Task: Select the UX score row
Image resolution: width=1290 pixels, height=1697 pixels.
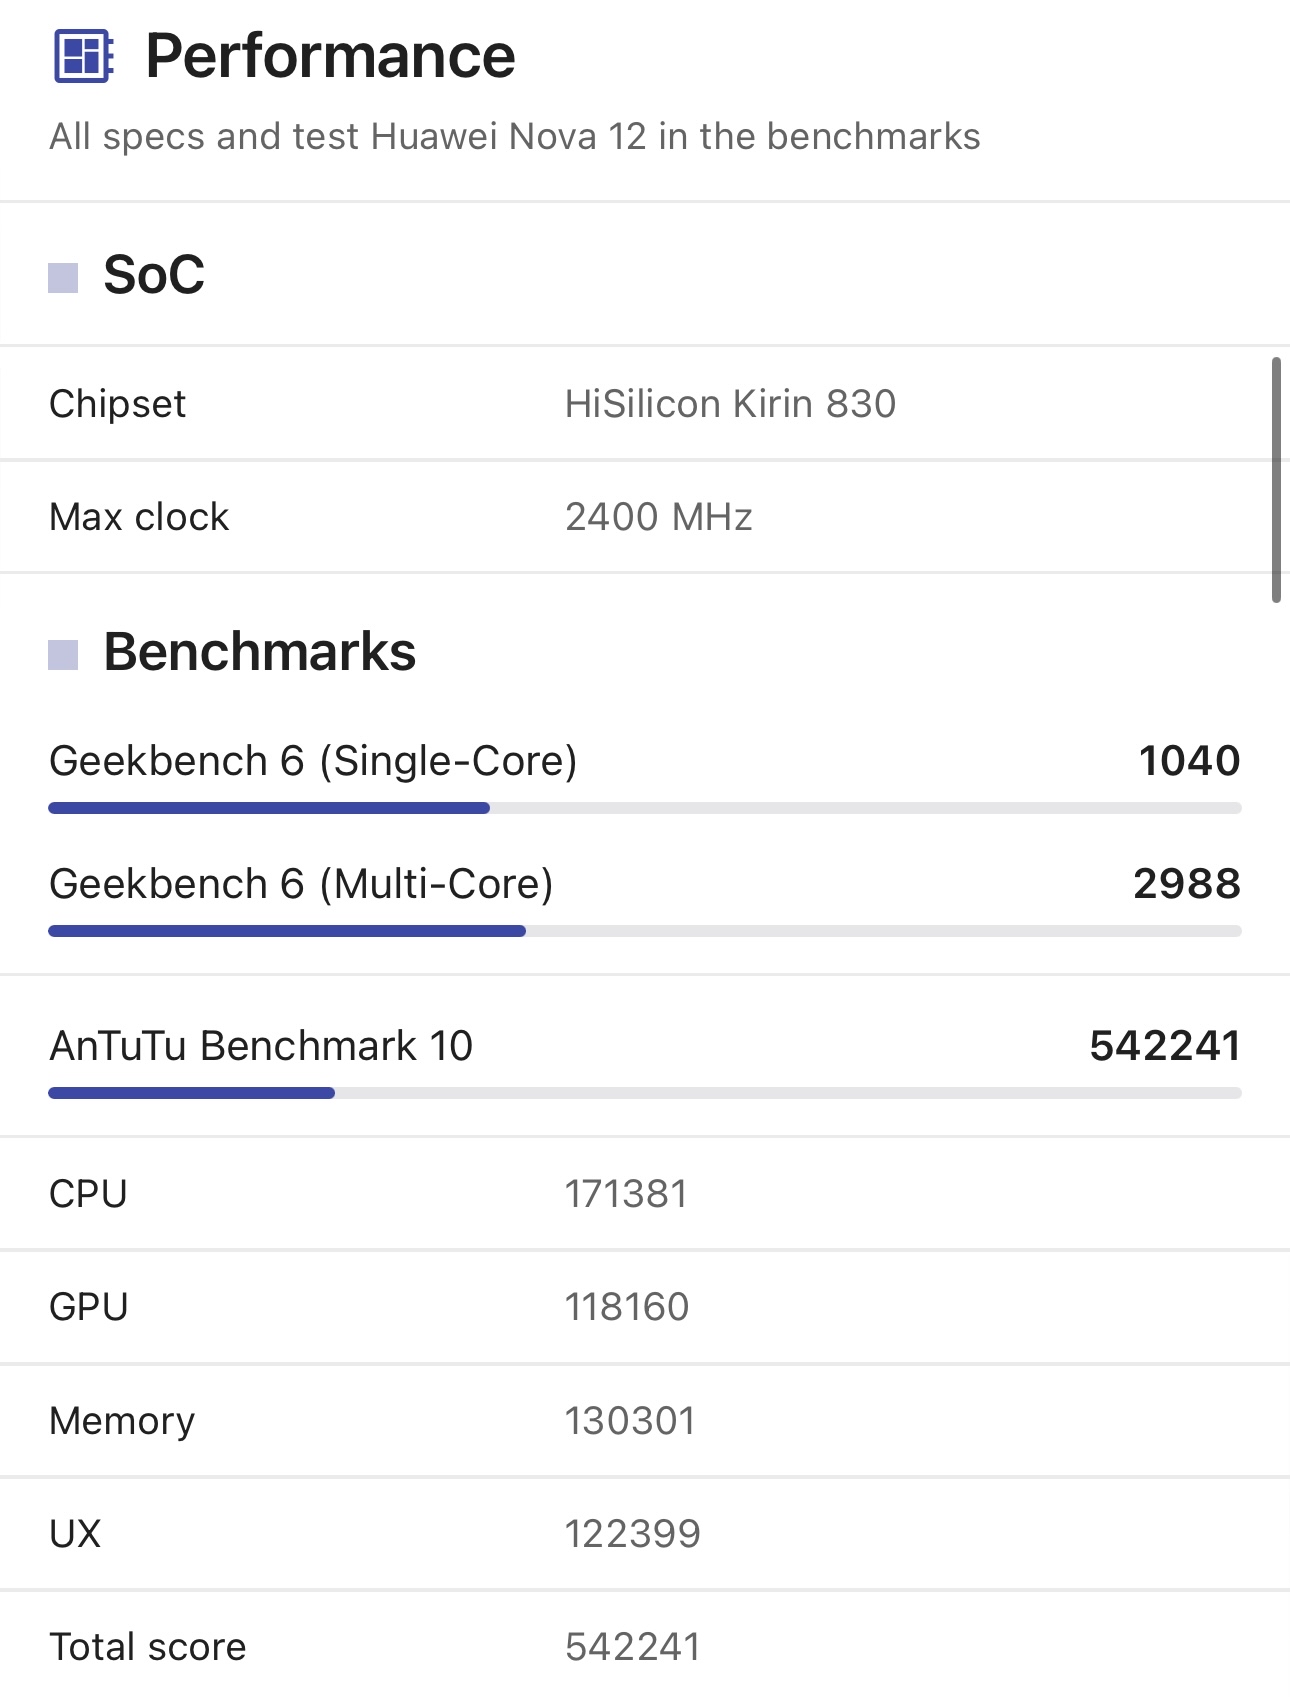Action: [645, 1534]
